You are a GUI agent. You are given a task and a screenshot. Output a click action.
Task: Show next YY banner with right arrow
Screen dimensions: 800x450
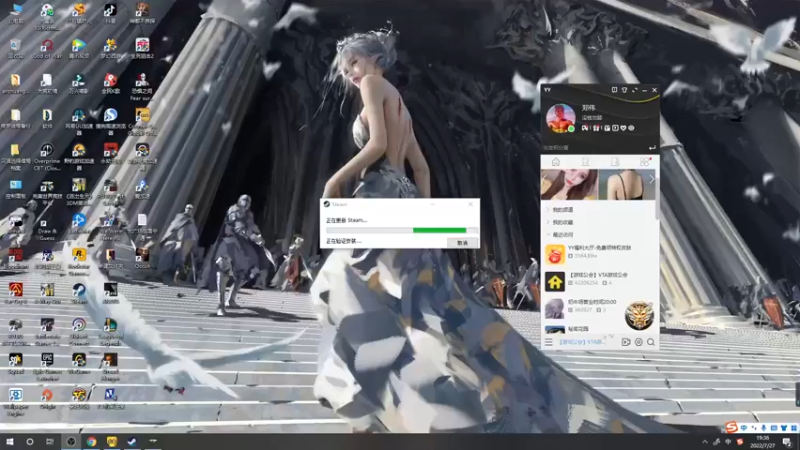pos(652,179)
